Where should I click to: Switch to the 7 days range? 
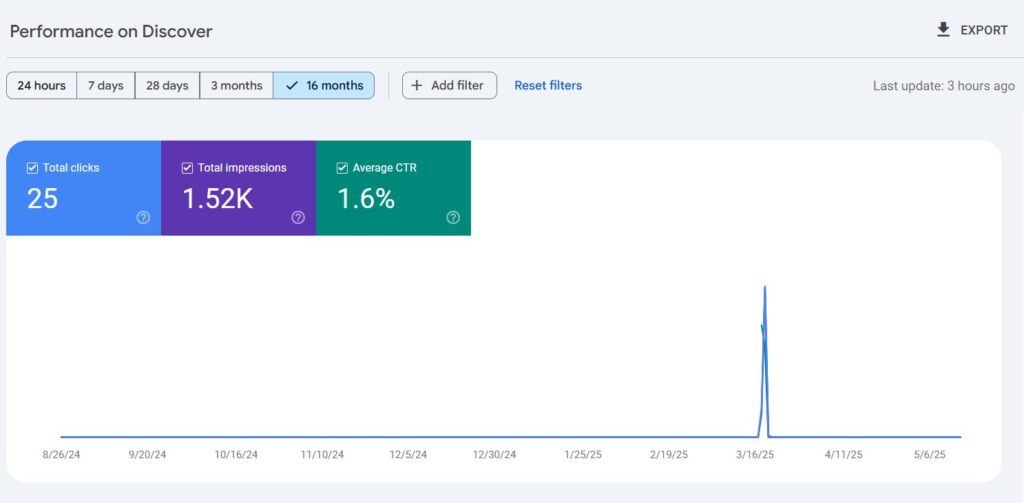point(105,86)
